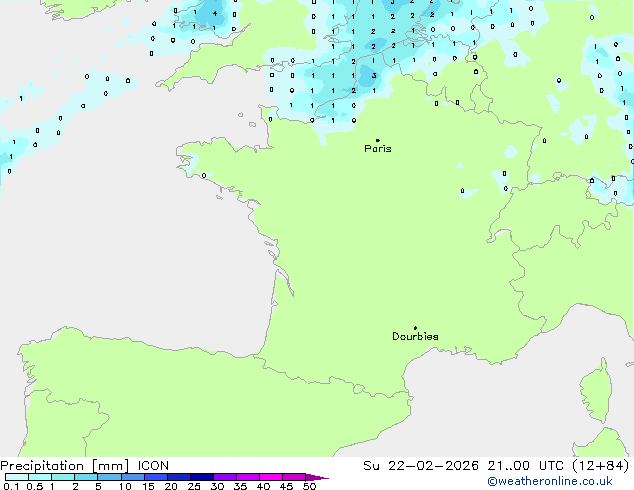Click the 20–25 mm legend color swatch
Screen dimensions: 634x490
click(179, 477)
